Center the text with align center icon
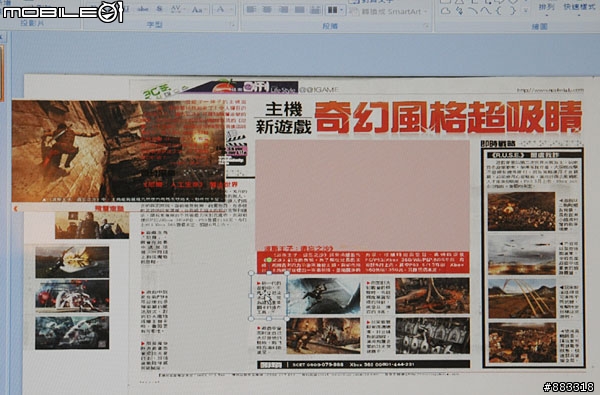Viewport: 600px width, 395px height. [x=267, y=10]
